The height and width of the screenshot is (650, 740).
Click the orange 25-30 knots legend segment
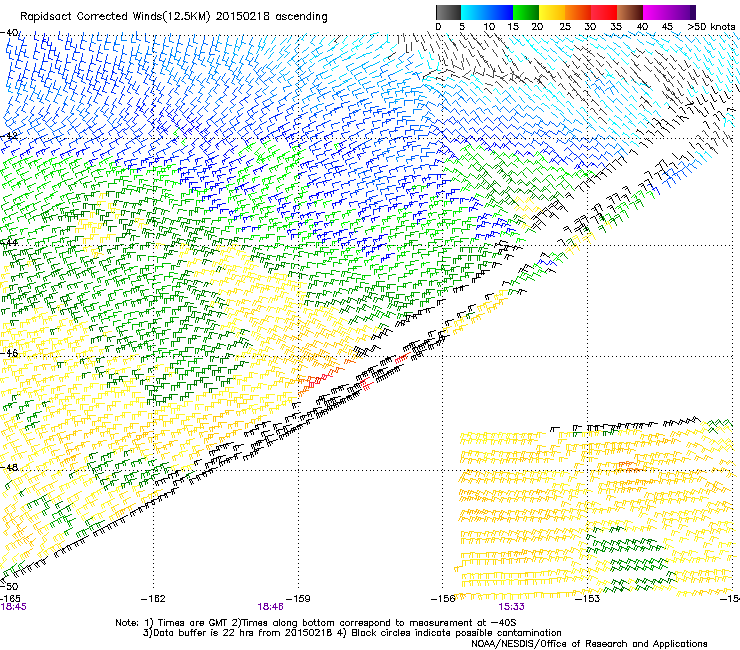(x=578, y=12)
